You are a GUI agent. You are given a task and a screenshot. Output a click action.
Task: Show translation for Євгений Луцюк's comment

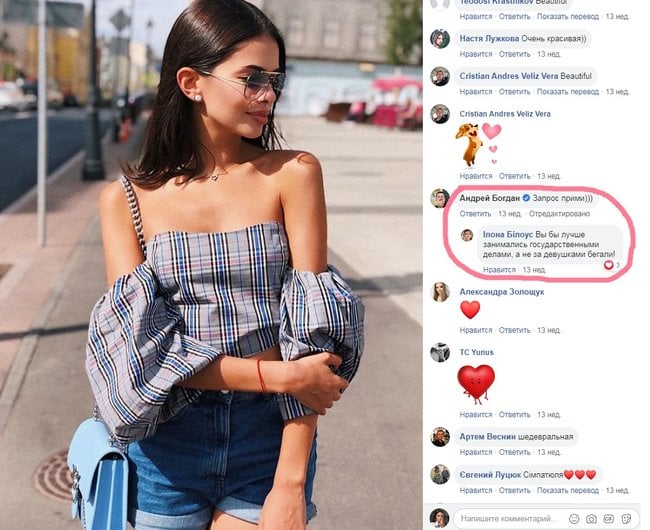pyautogui.click(x=568, y=490)
